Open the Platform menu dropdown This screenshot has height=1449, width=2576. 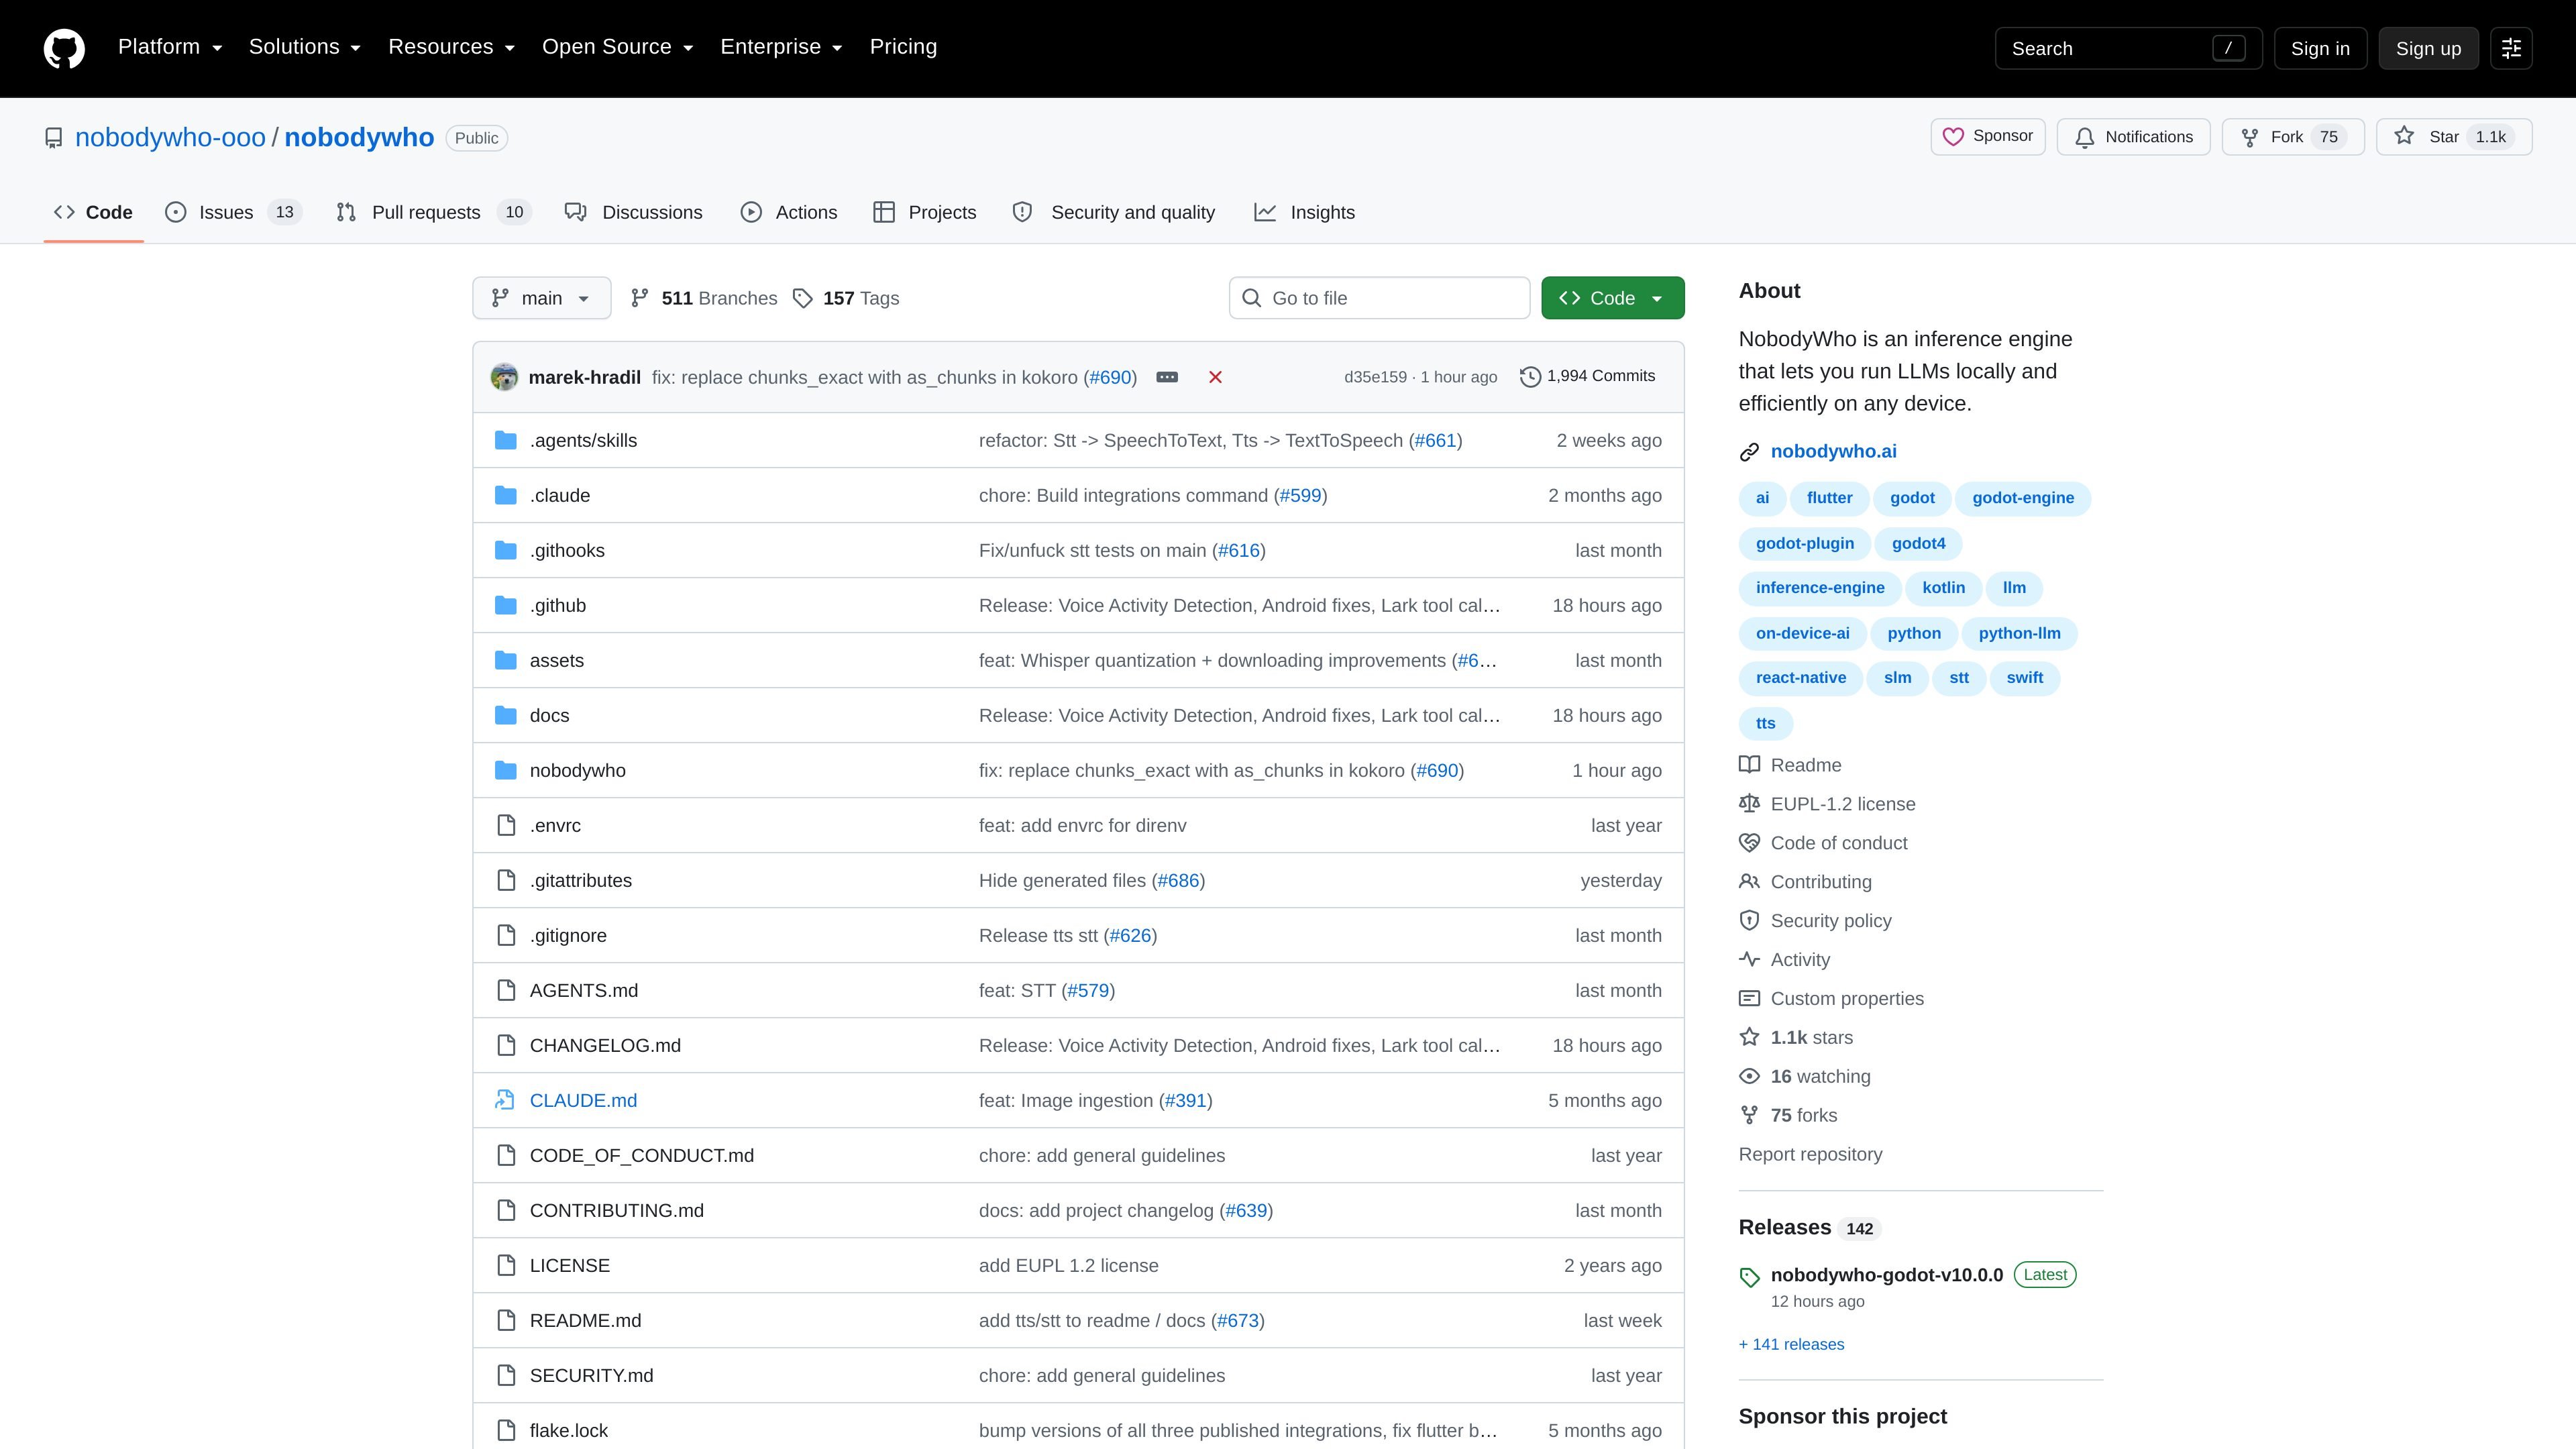pyautogui.click(x=170, y=47)
